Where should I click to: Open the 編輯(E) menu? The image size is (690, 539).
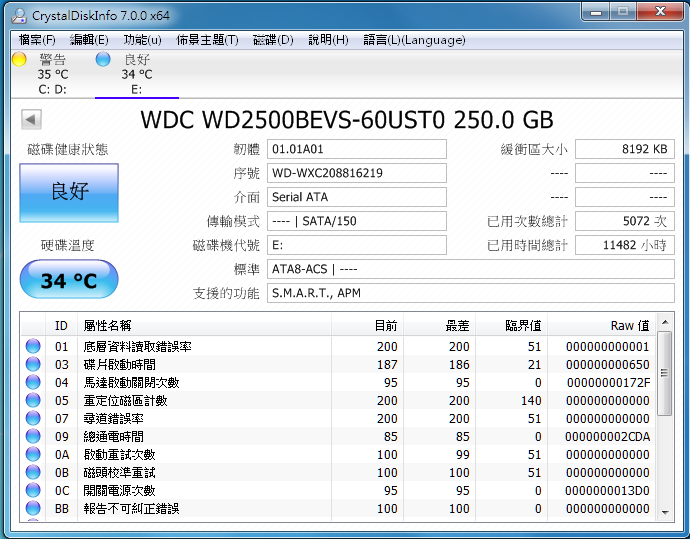pos(89,40)
